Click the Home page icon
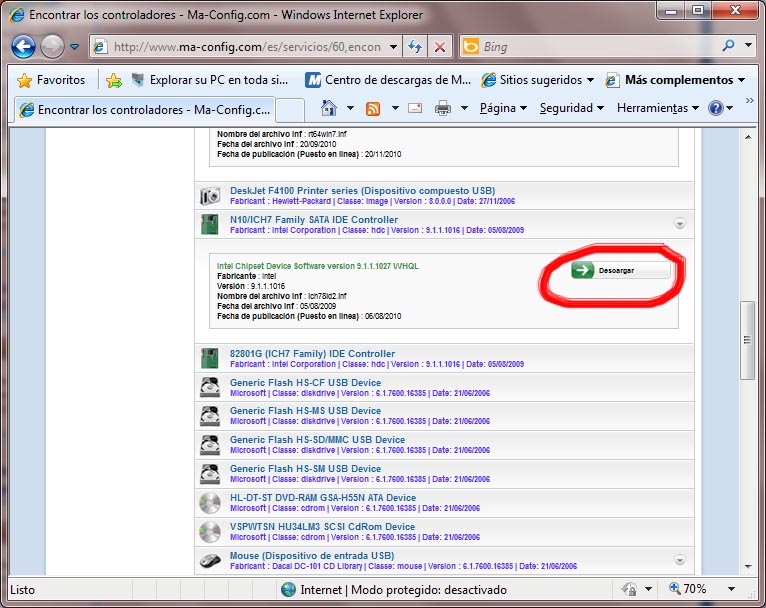The image size is (766, 608). (329, 108)
